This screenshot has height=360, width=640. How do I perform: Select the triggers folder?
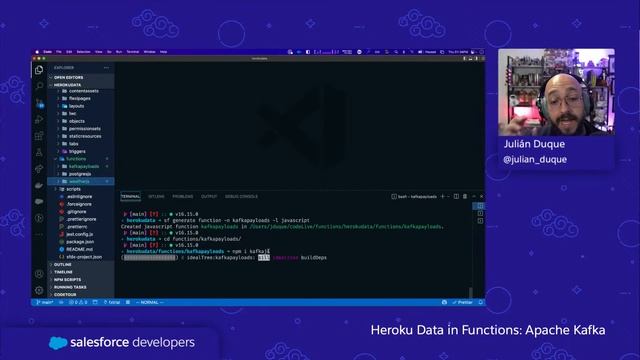pos(81,151)
